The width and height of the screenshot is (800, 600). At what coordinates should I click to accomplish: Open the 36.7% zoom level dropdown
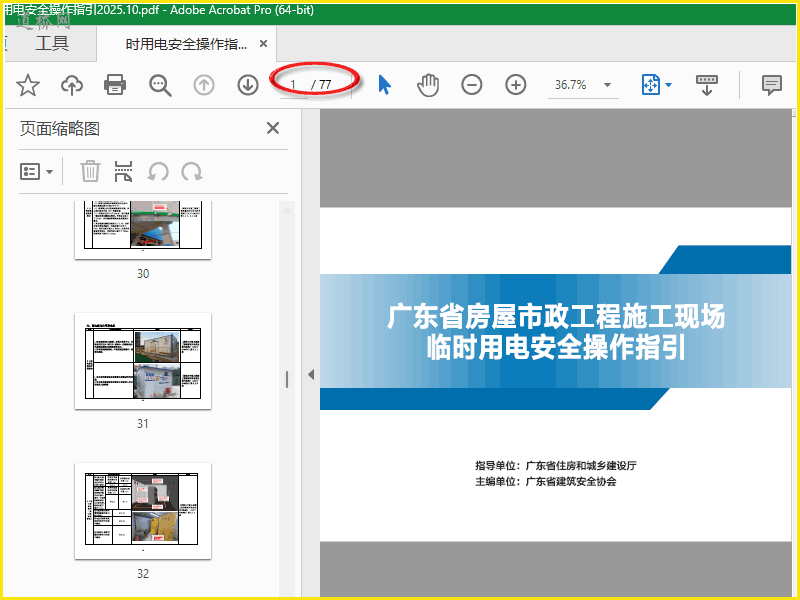607,85
